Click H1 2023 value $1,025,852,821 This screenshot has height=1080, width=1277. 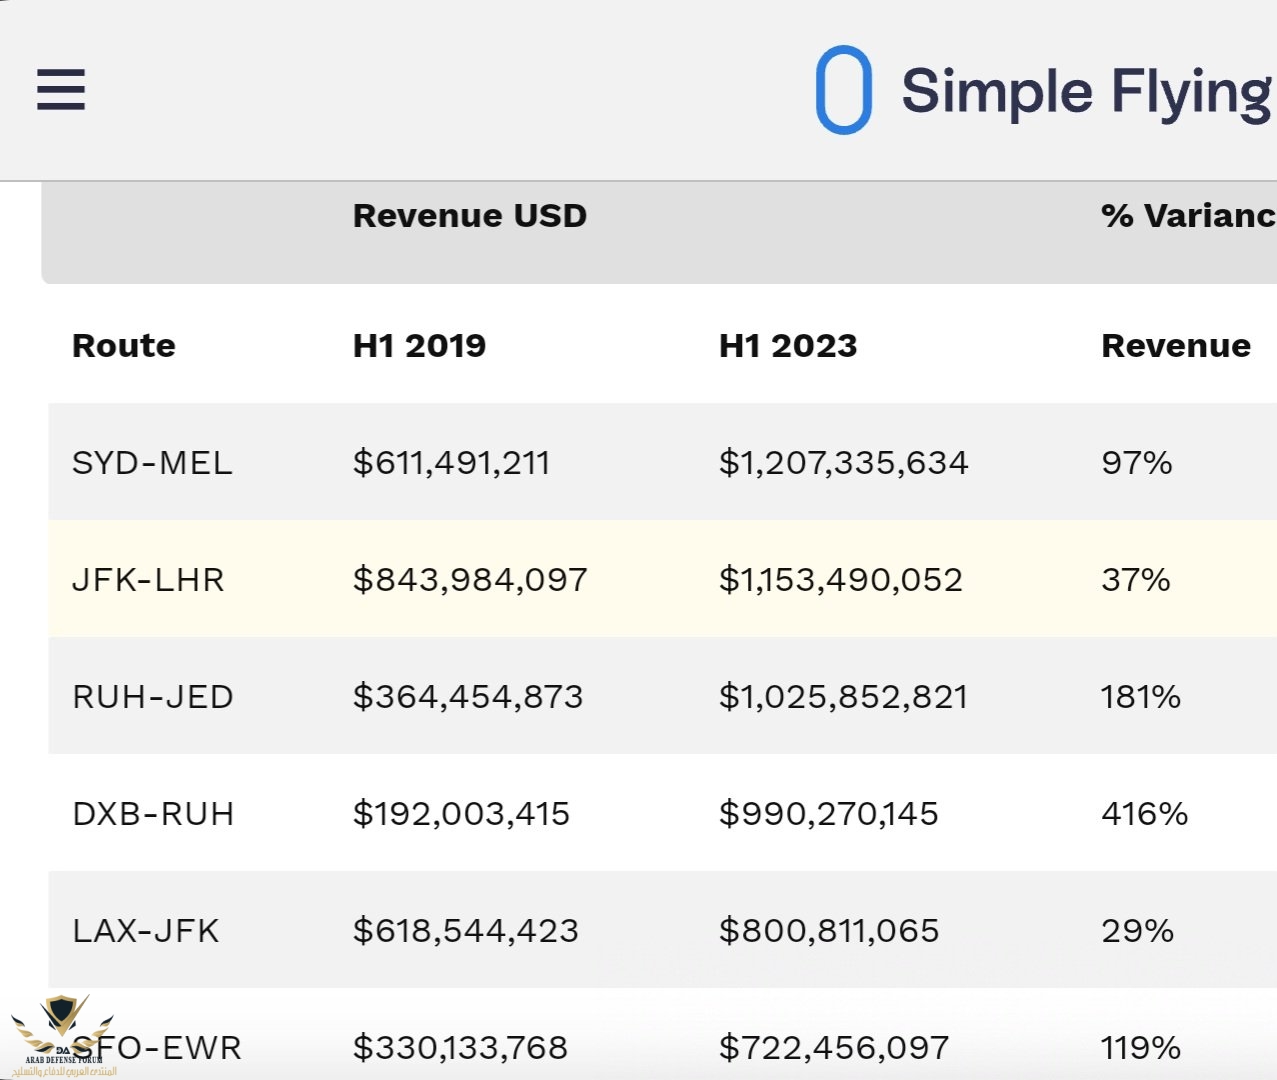click(844, 697)
